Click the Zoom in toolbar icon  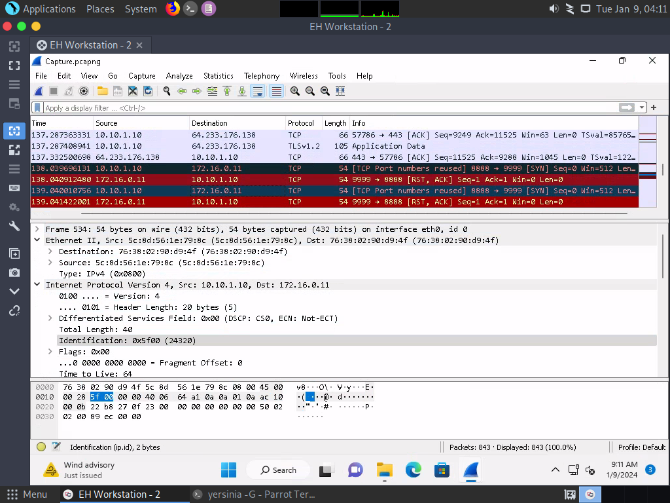click(x=295, y=91)
